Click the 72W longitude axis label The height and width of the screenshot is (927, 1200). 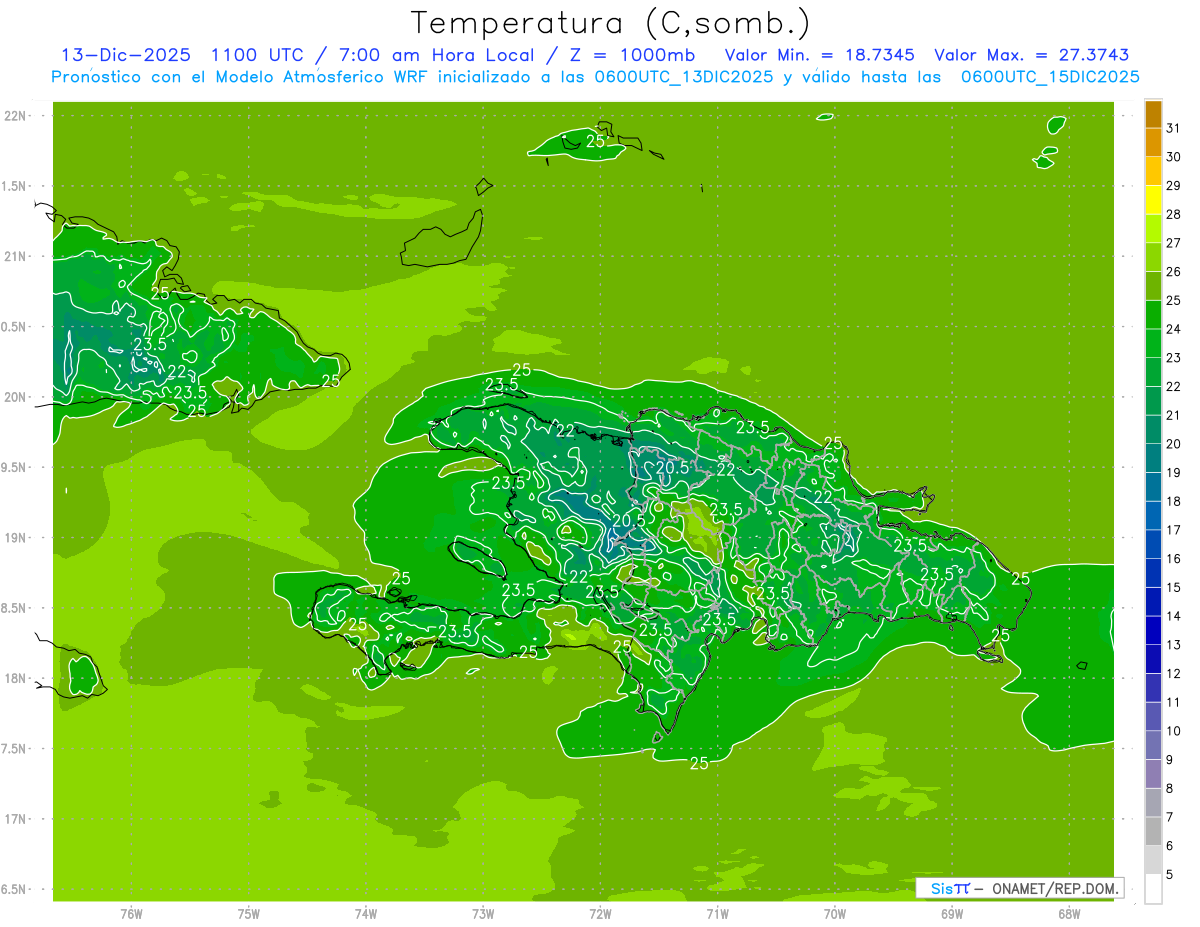tap(600, 914)
